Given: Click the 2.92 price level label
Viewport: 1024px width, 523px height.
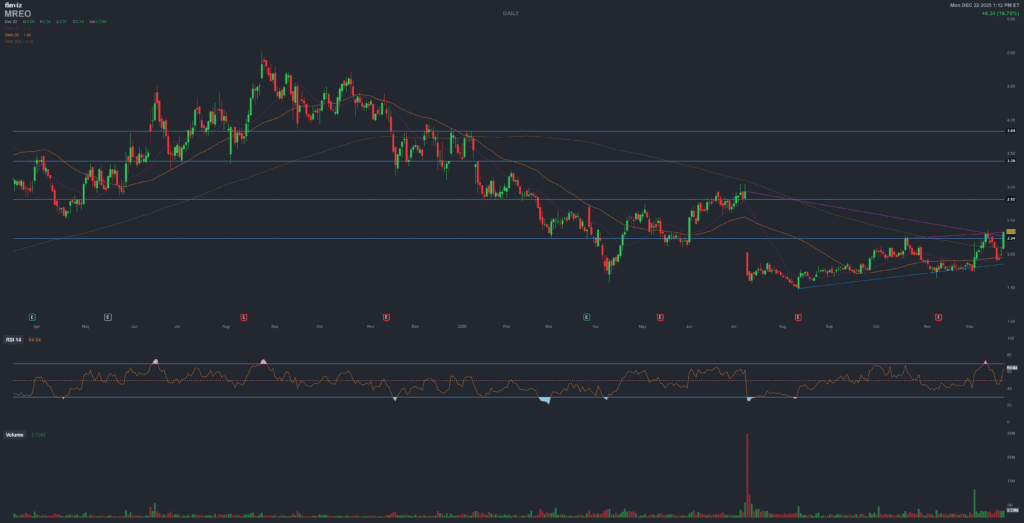Looking at the screenshot, I should point(1011,200).
